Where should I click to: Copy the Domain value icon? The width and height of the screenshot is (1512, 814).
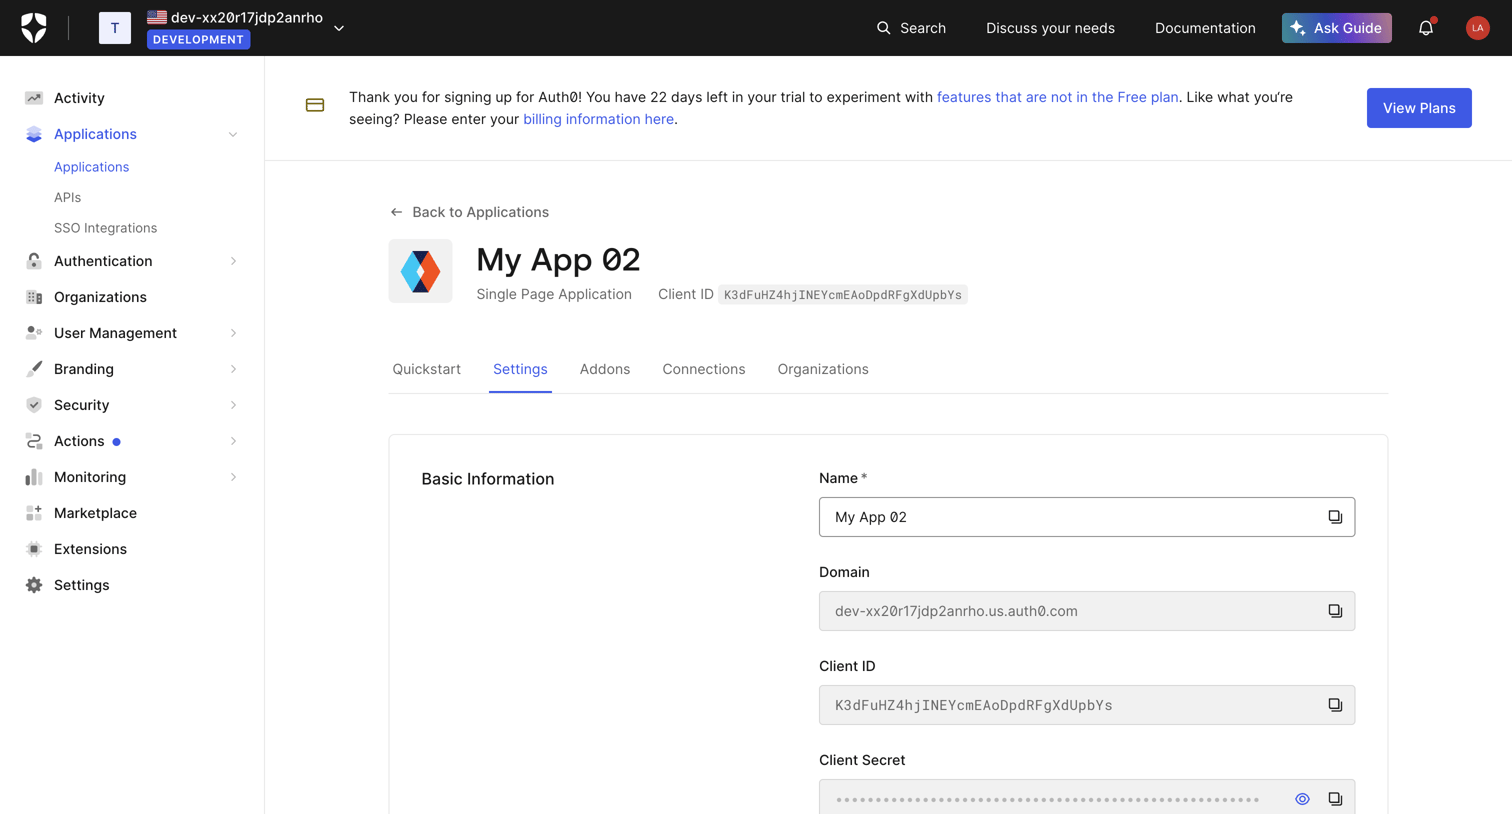click(1335, 611)
